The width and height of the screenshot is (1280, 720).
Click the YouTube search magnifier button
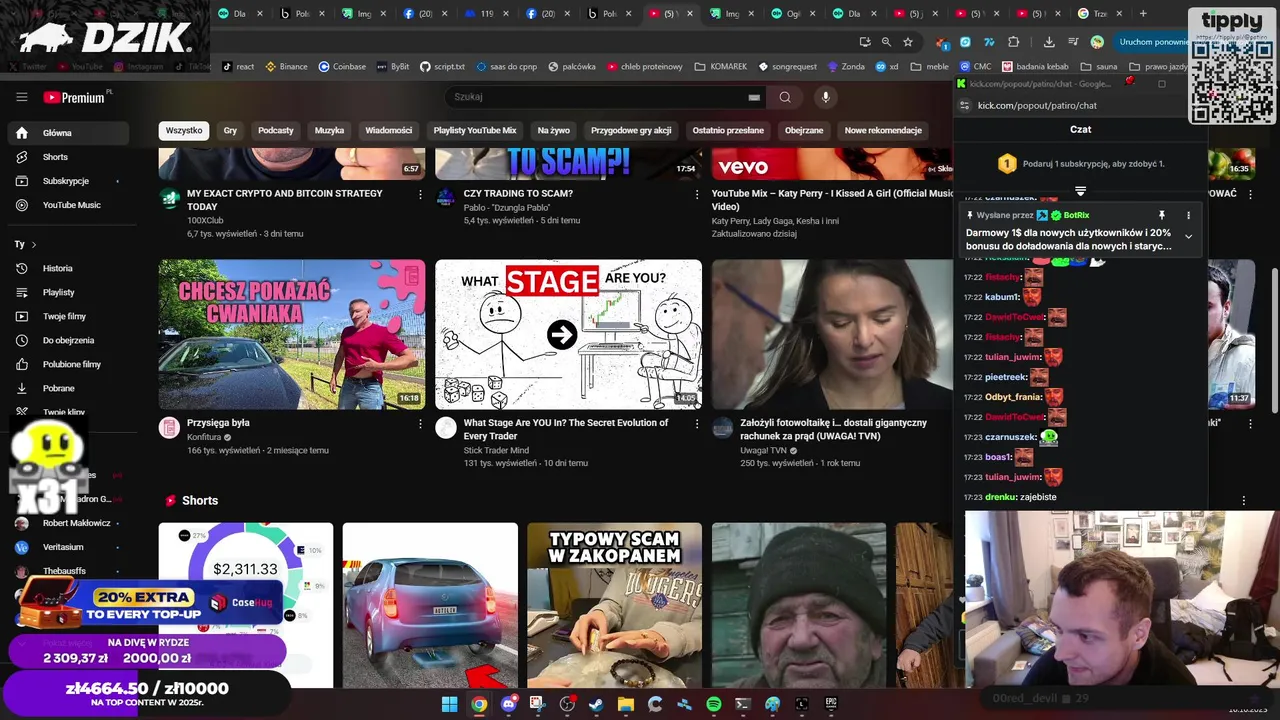[785, 97]
